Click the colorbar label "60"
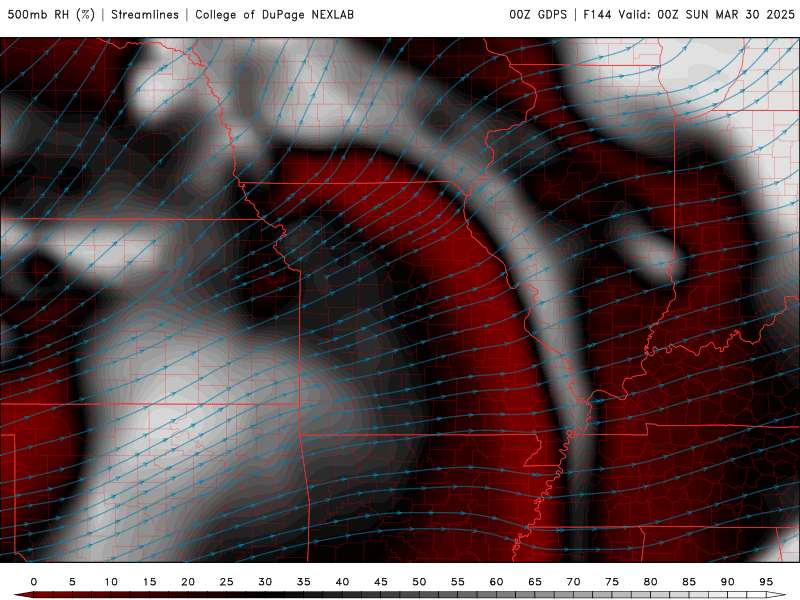This screenshot has height=600, width=800. pos(496,582)
